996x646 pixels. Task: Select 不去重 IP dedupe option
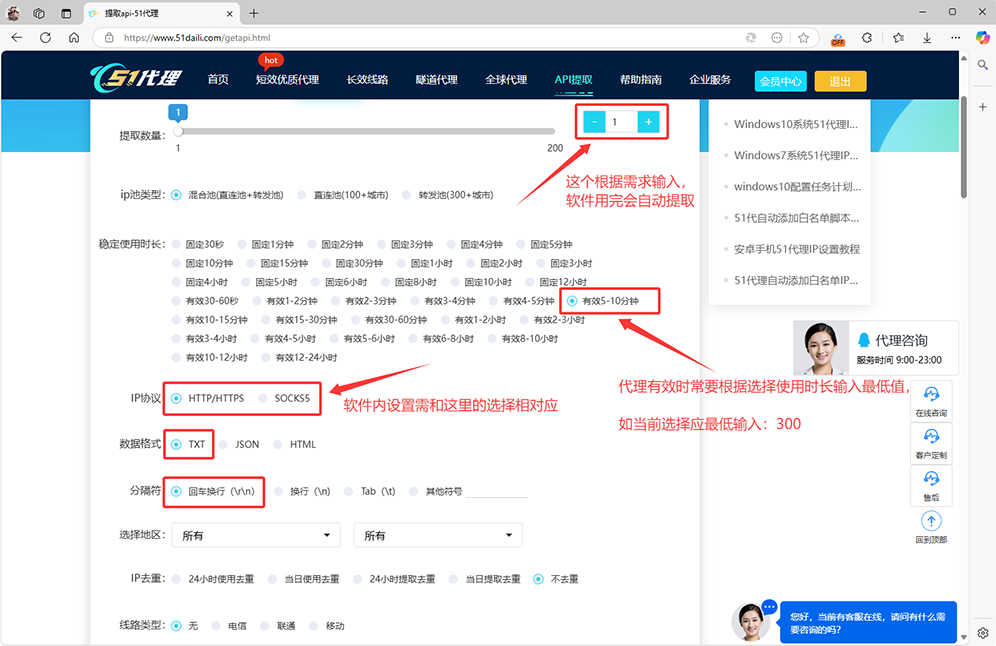click(x=539, y=579)
